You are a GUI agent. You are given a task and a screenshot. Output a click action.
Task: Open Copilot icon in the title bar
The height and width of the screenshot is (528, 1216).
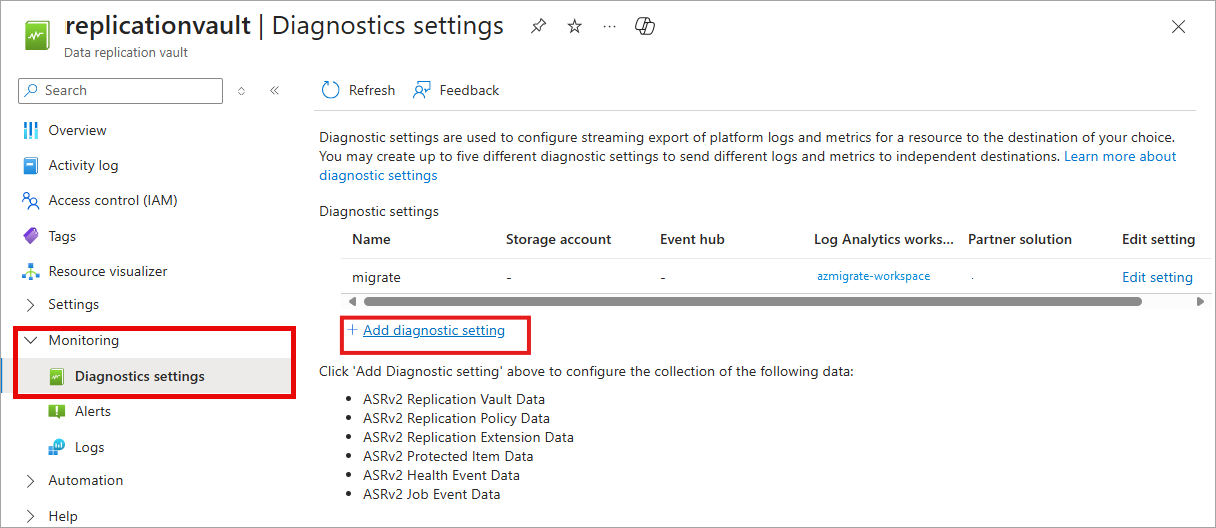(645, 27)
